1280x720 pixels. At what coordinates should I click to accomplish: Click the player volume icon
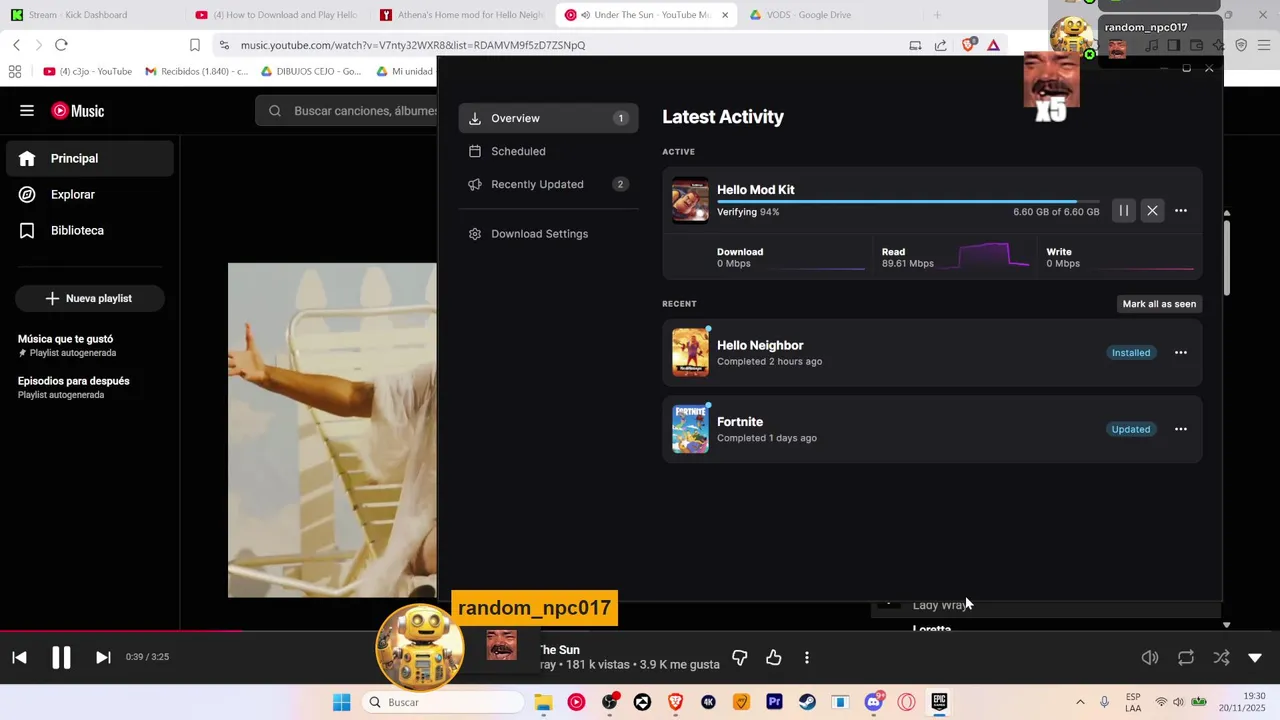(1150, 657)
